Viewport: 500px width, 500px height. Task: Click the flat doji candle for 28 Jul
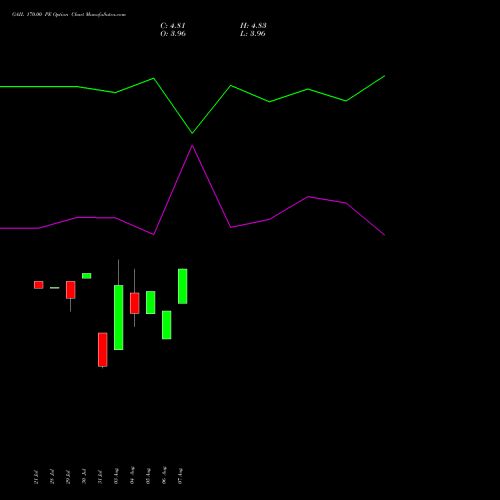click(x=55, y=288)
